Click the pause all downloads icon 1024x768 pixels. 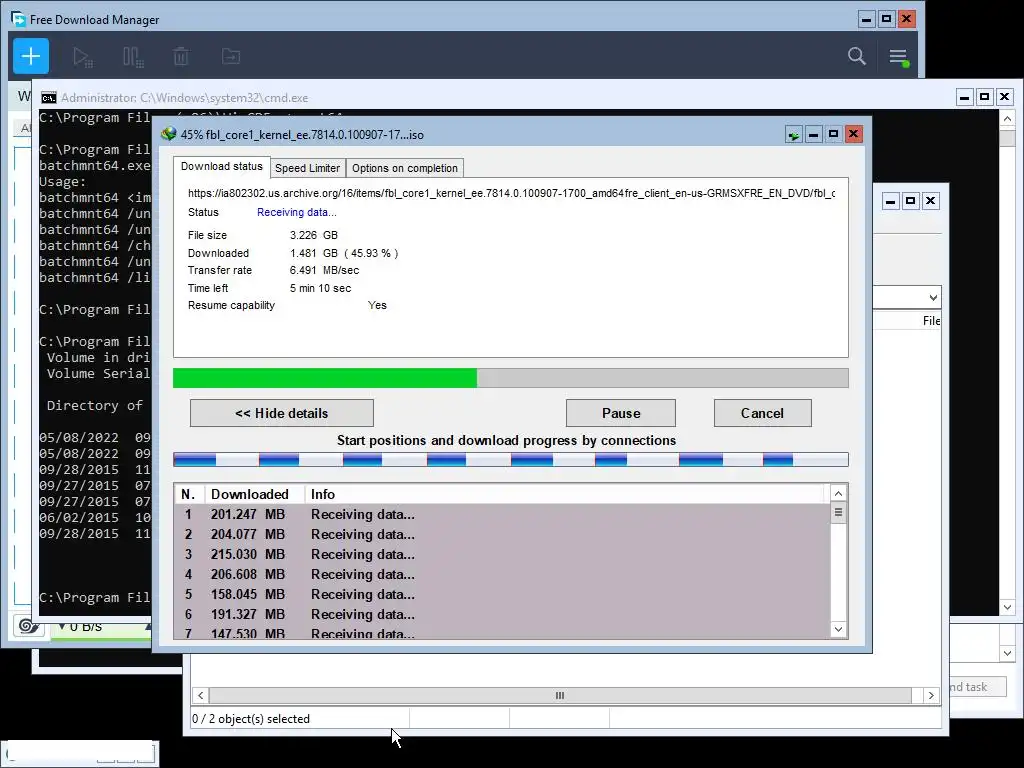[x=133, y=57]
